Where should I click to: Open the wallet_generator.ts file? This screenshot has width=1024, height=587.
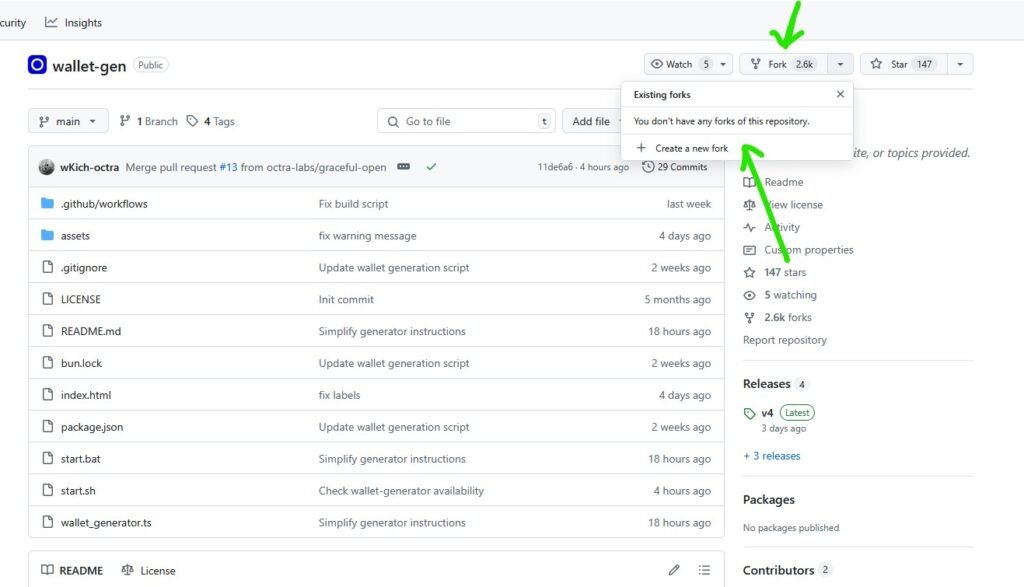pyautogui.click(x=106, y=523)
